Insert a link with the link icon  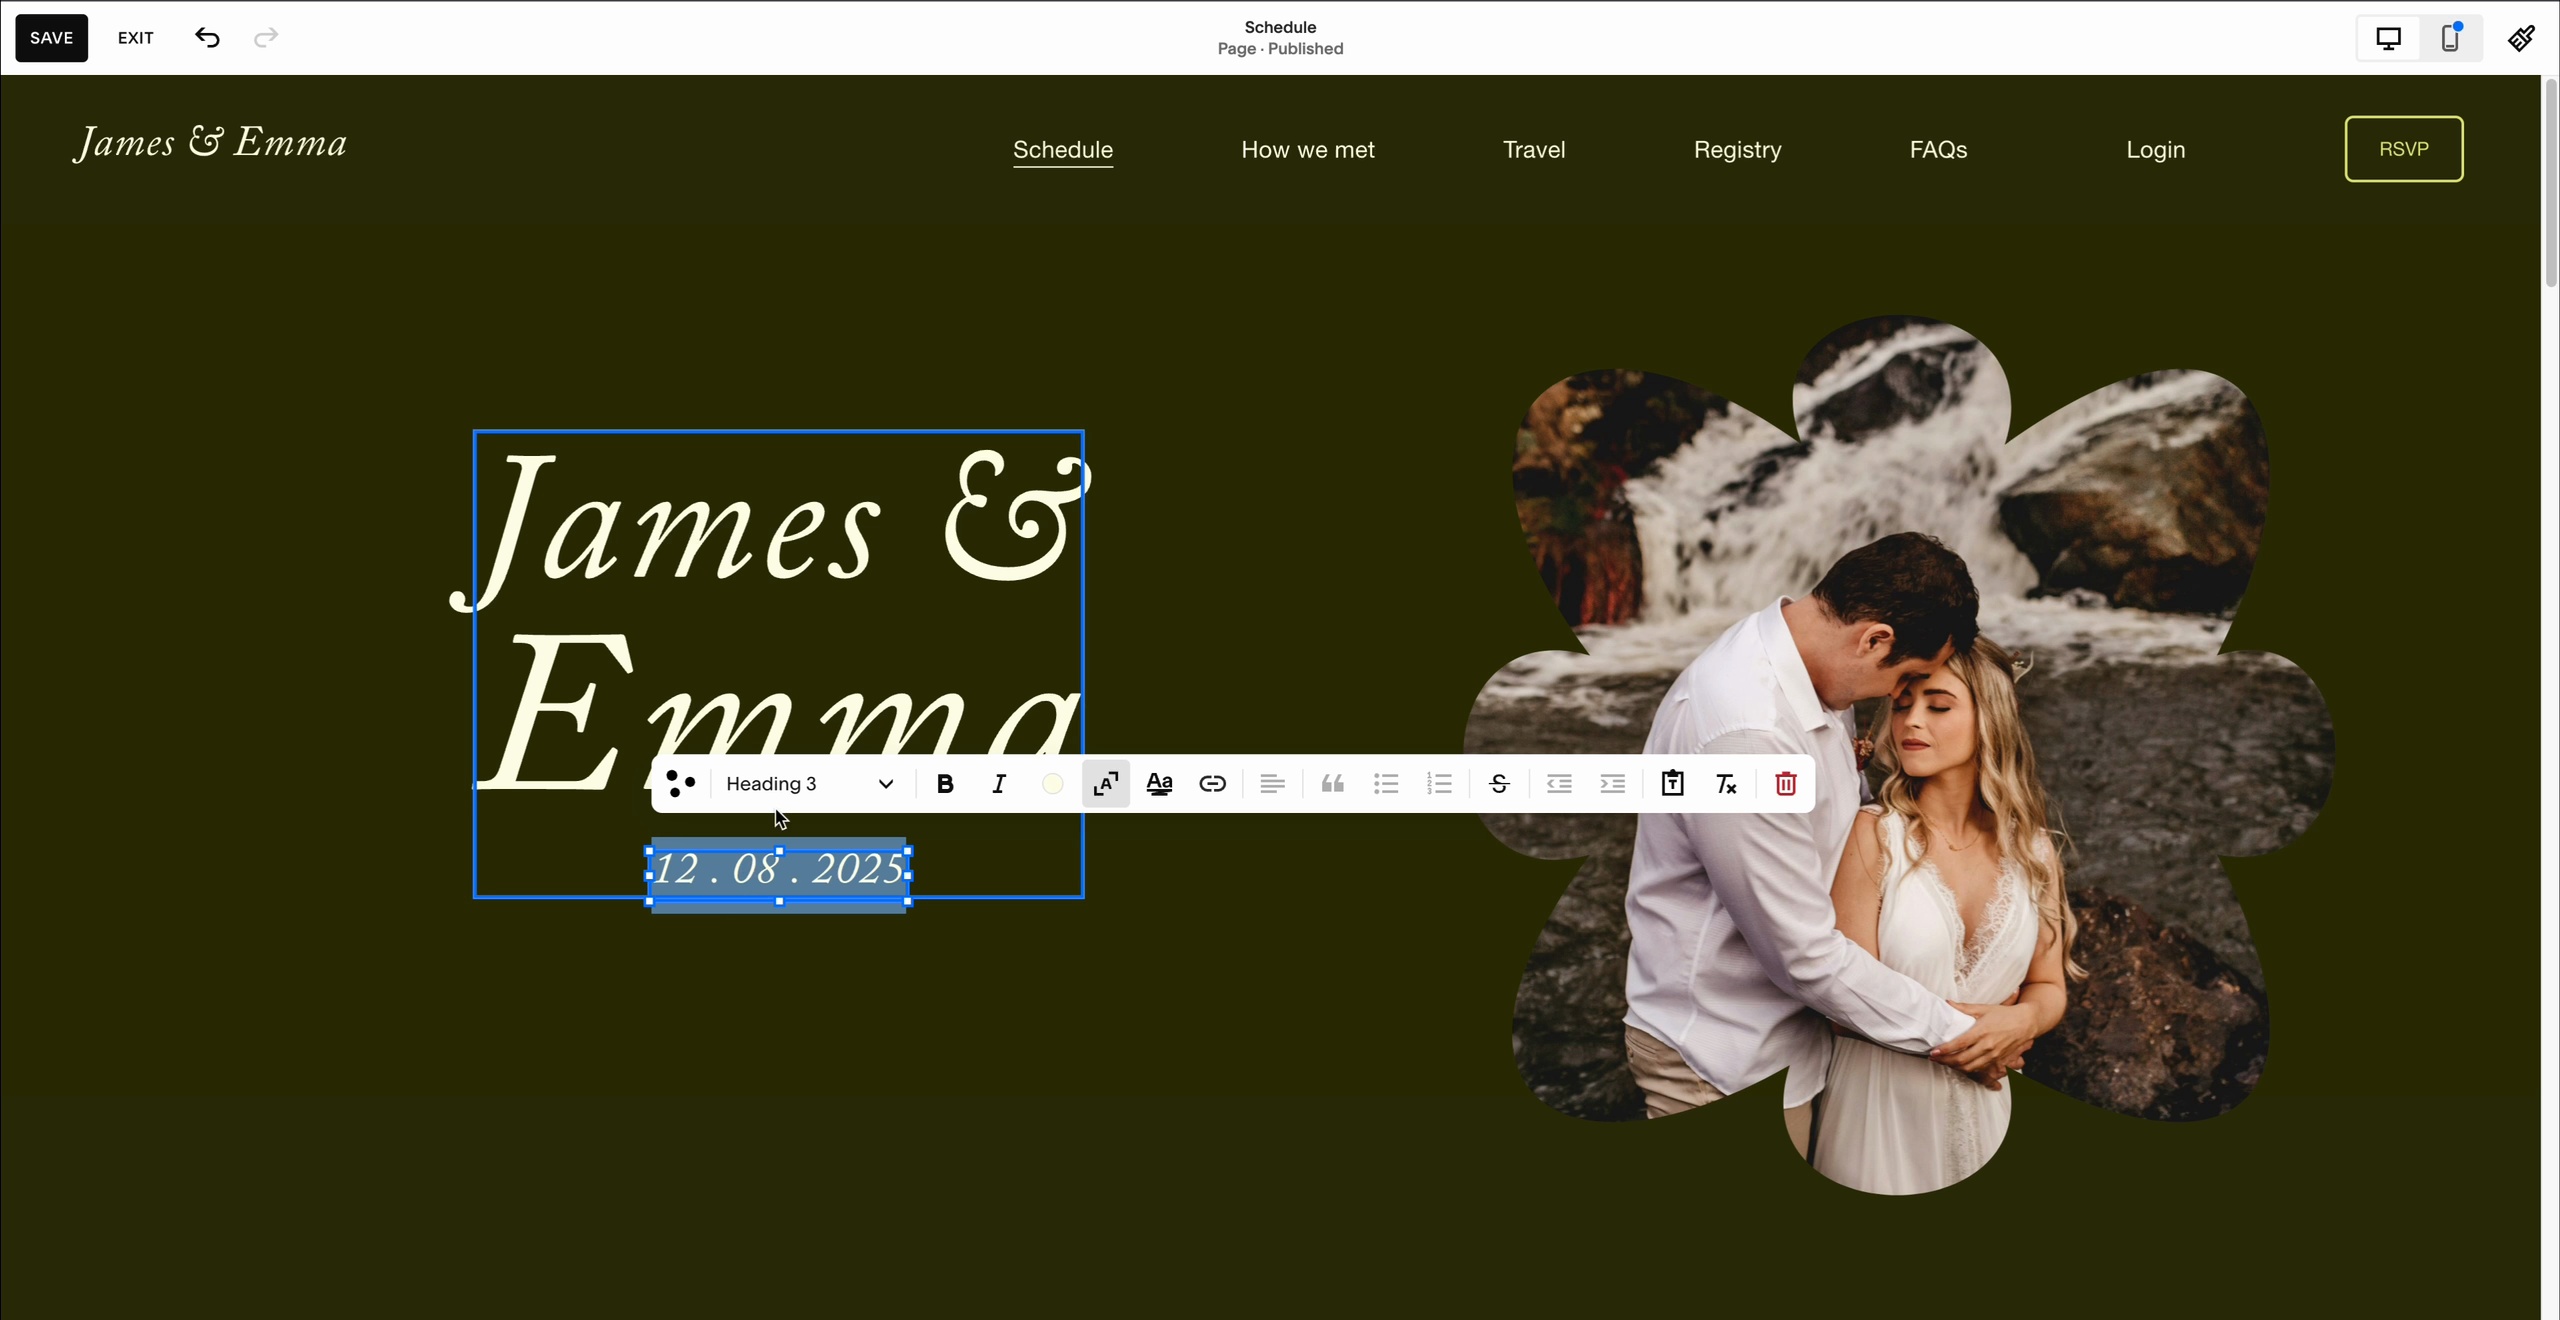tap(1212, 784)
